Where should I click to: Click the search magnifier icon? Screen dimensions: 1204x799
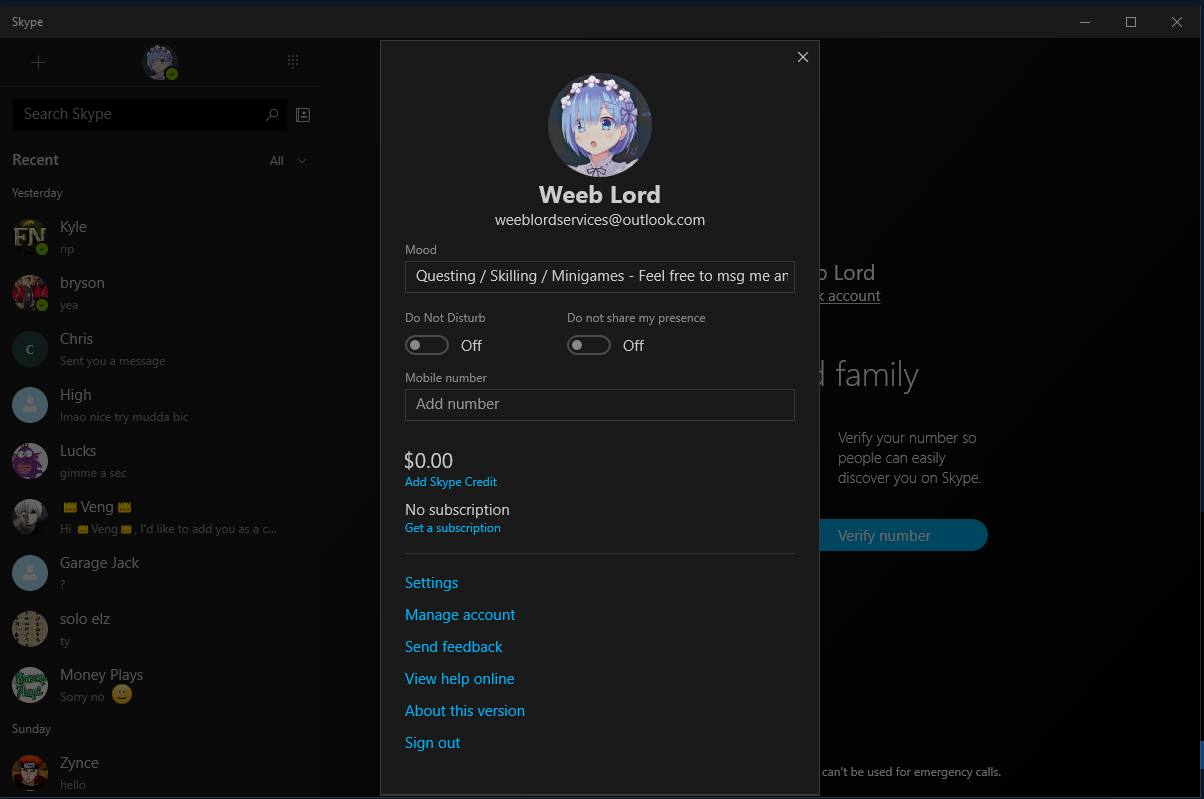[272, 115]
